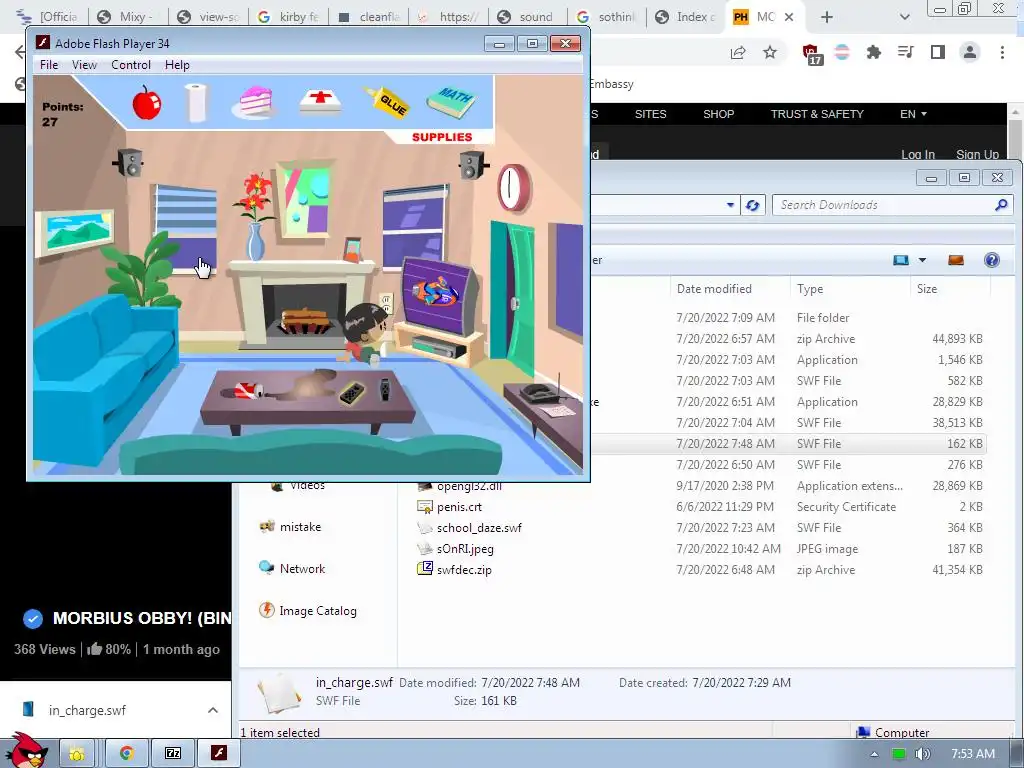Viewport: 1024px width, 768px height.
Task: Choose the math book supply
Action: (451, 102)
